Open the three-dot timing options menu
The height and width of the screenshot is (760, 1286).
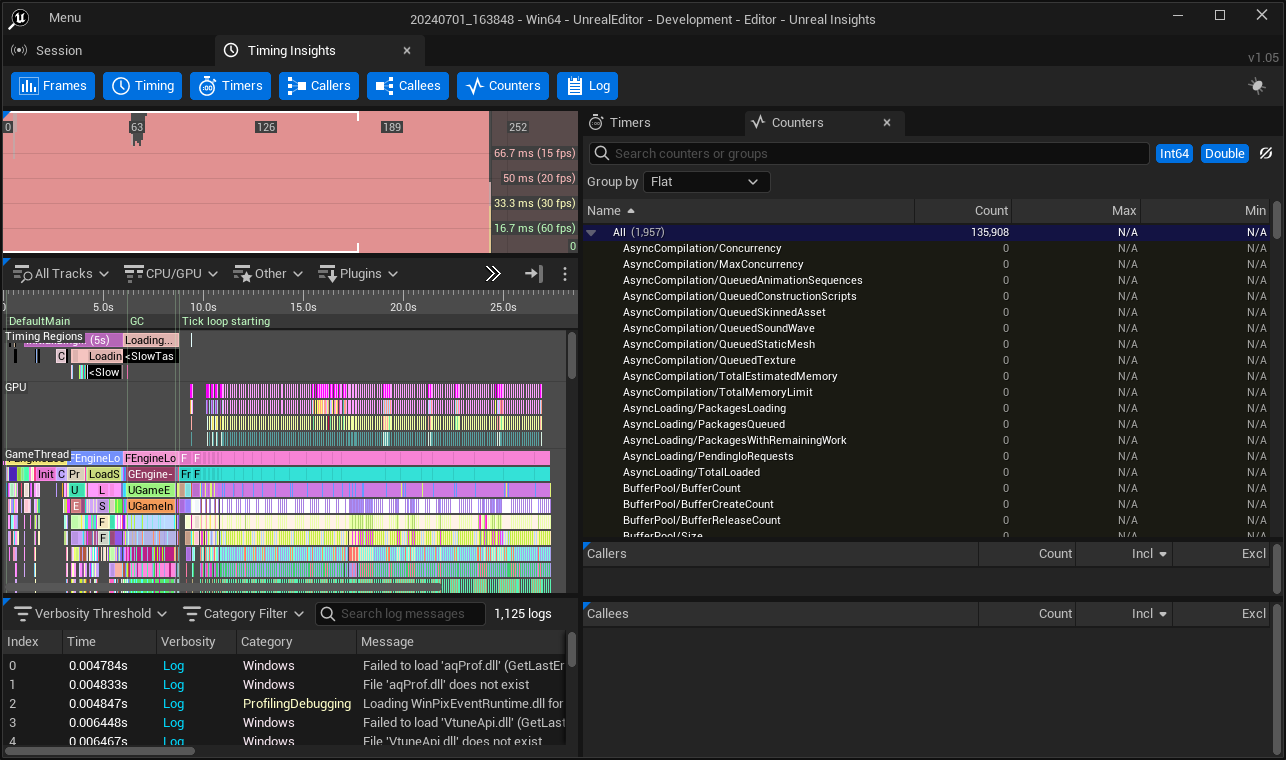point(565,273)
